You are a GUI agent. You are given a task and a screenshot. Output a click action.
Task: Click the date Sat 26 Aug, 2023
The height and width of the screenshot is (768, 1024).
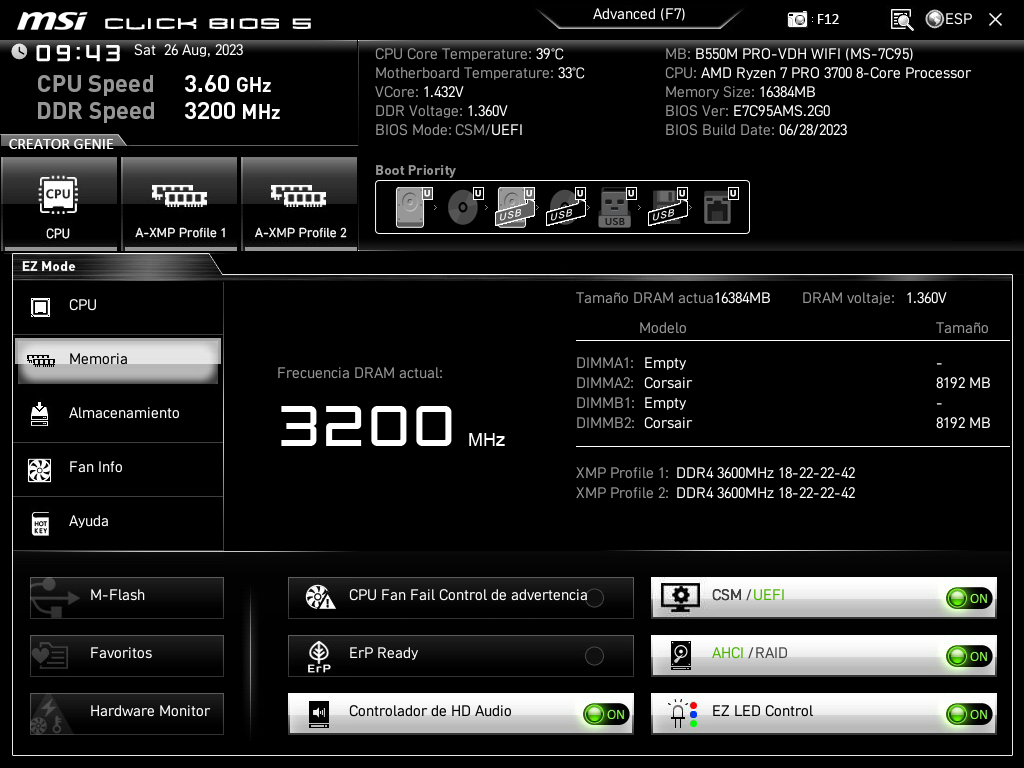[189, 50]
